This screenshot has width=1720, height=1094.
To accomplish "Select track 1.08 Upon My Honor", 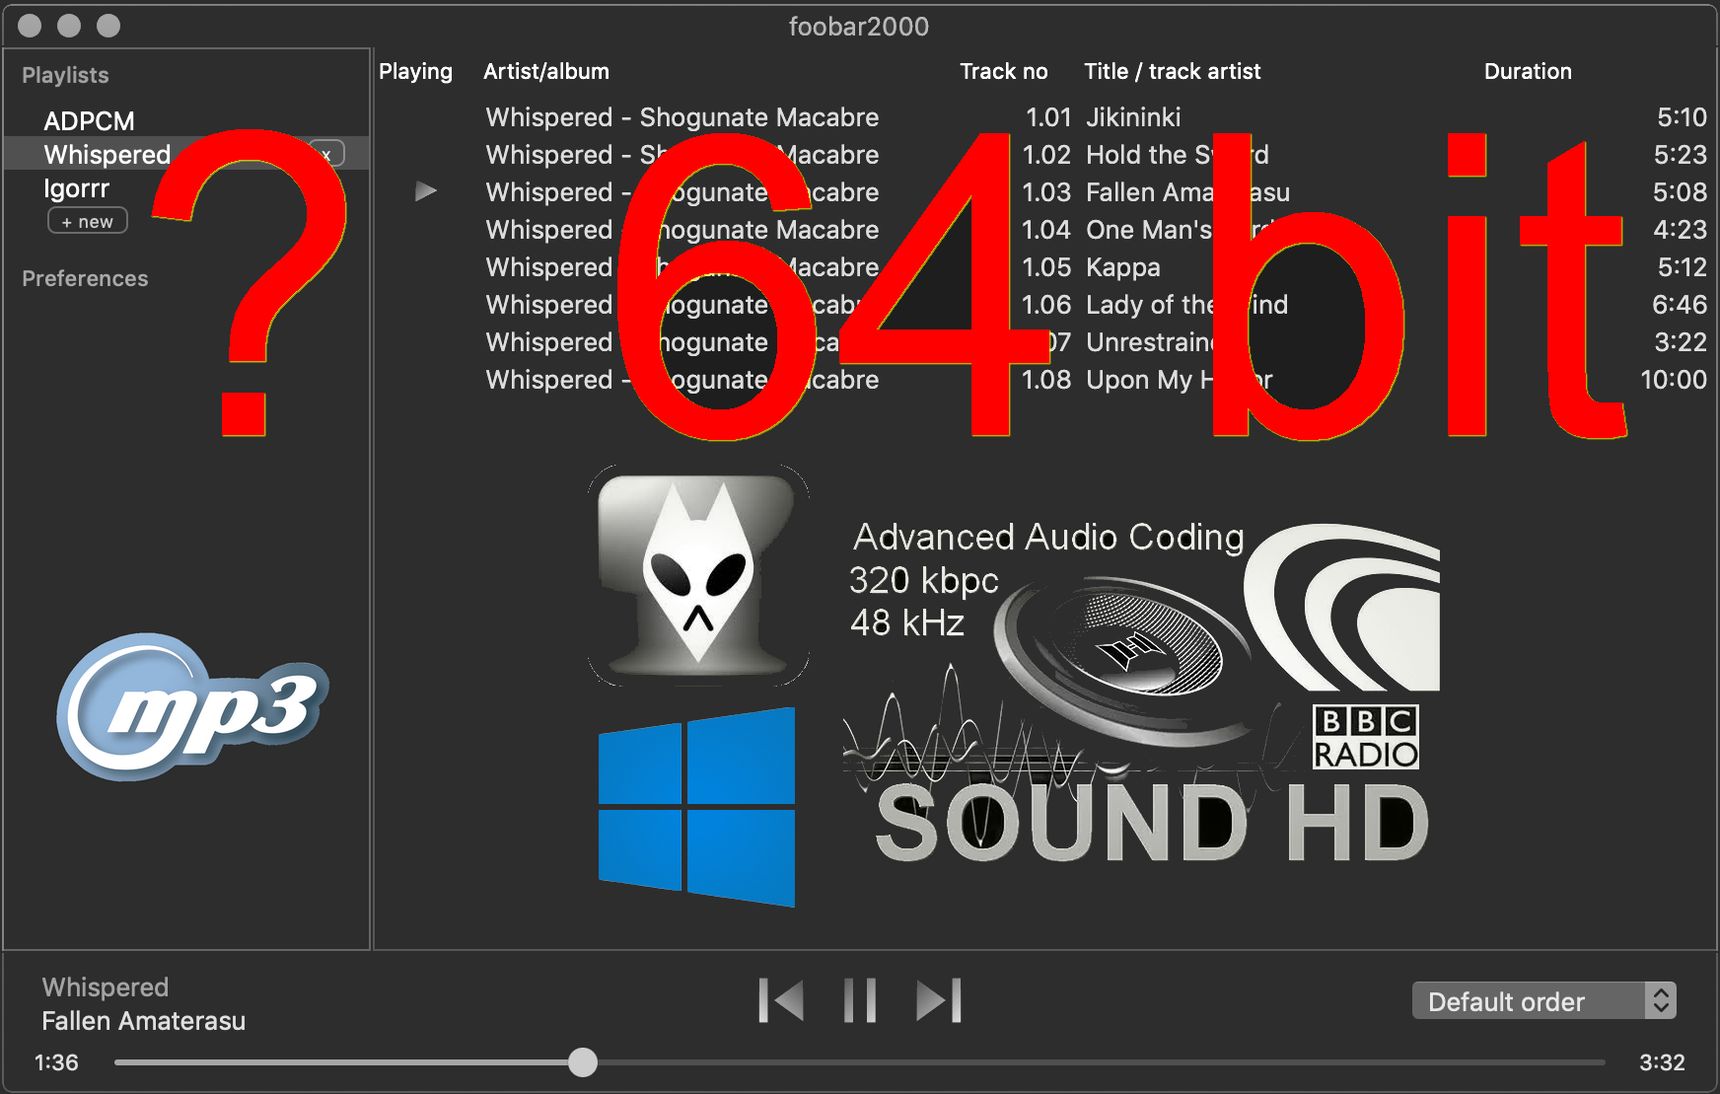I will [1044, 380].
